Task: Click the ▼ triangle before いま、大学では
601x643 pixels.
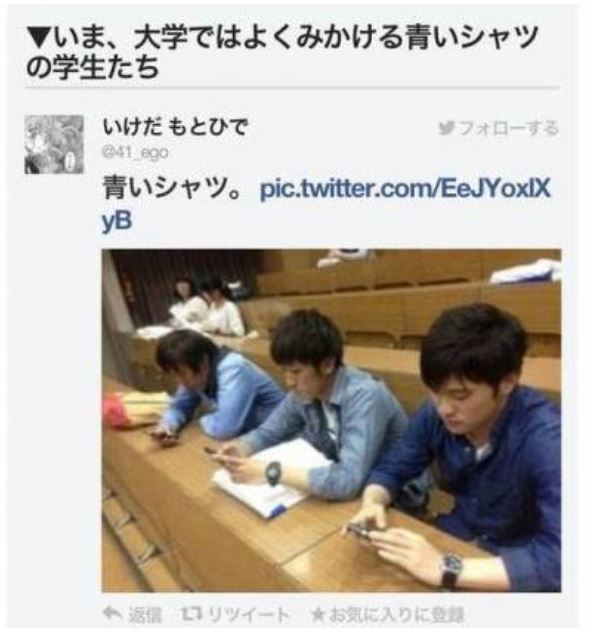Action: pyautogui.click(x=39, y=38)
